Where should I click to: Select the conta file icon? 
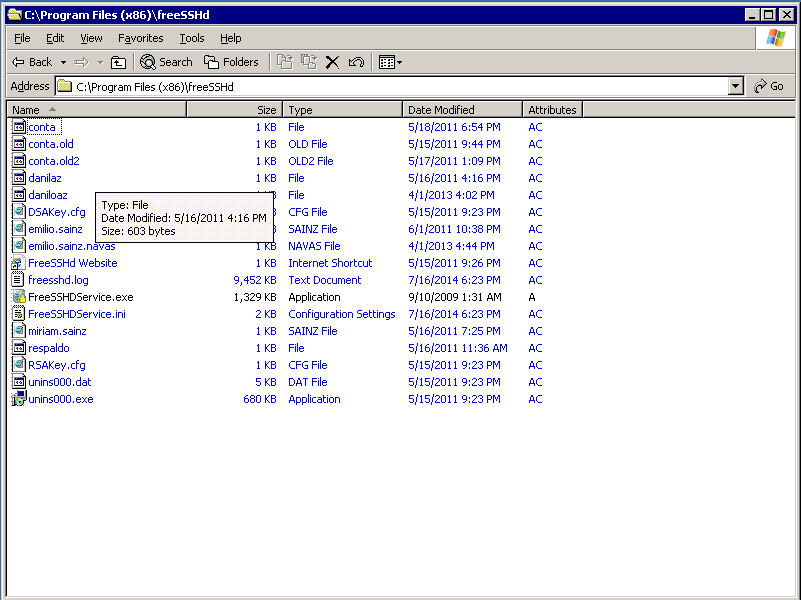pyautogui.click(x=19, y=127)
